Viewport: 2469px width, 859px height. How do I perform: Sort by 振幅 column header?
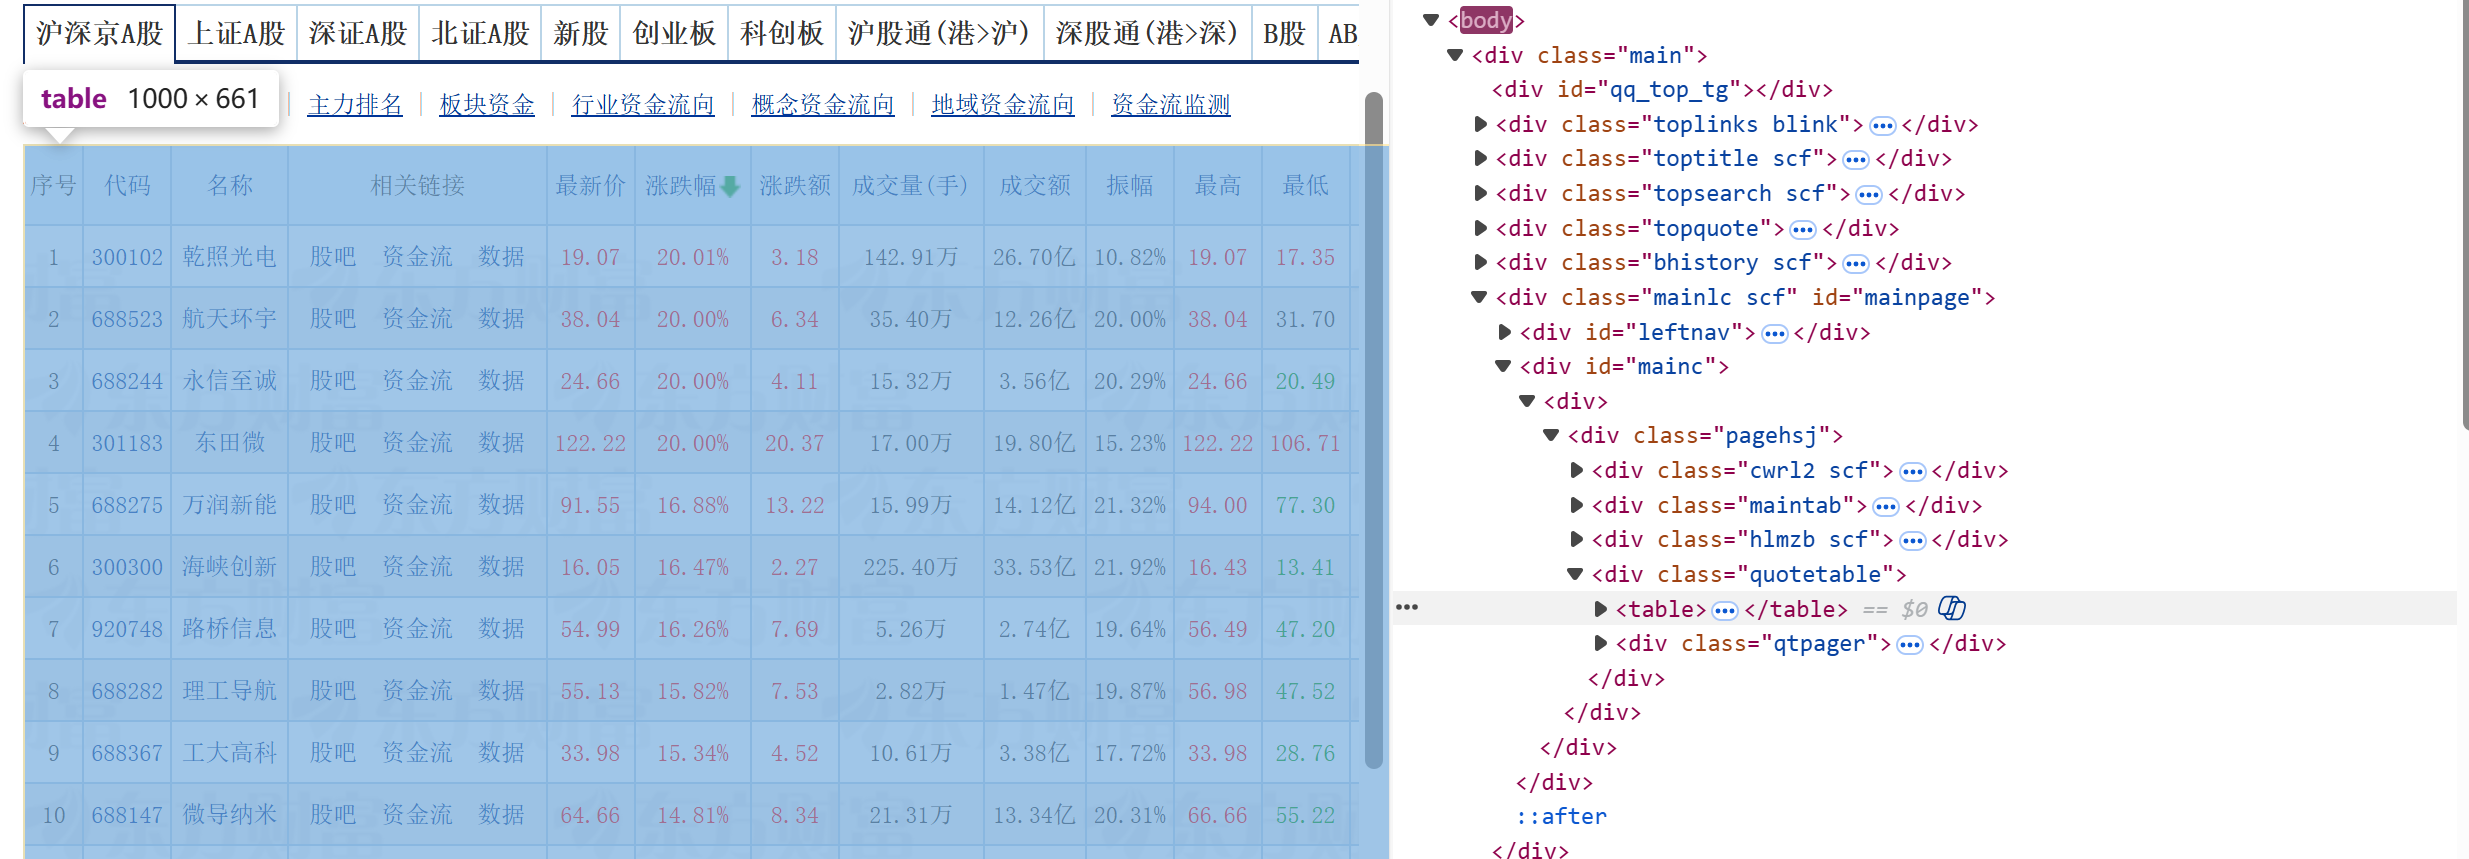point(1130,186)
